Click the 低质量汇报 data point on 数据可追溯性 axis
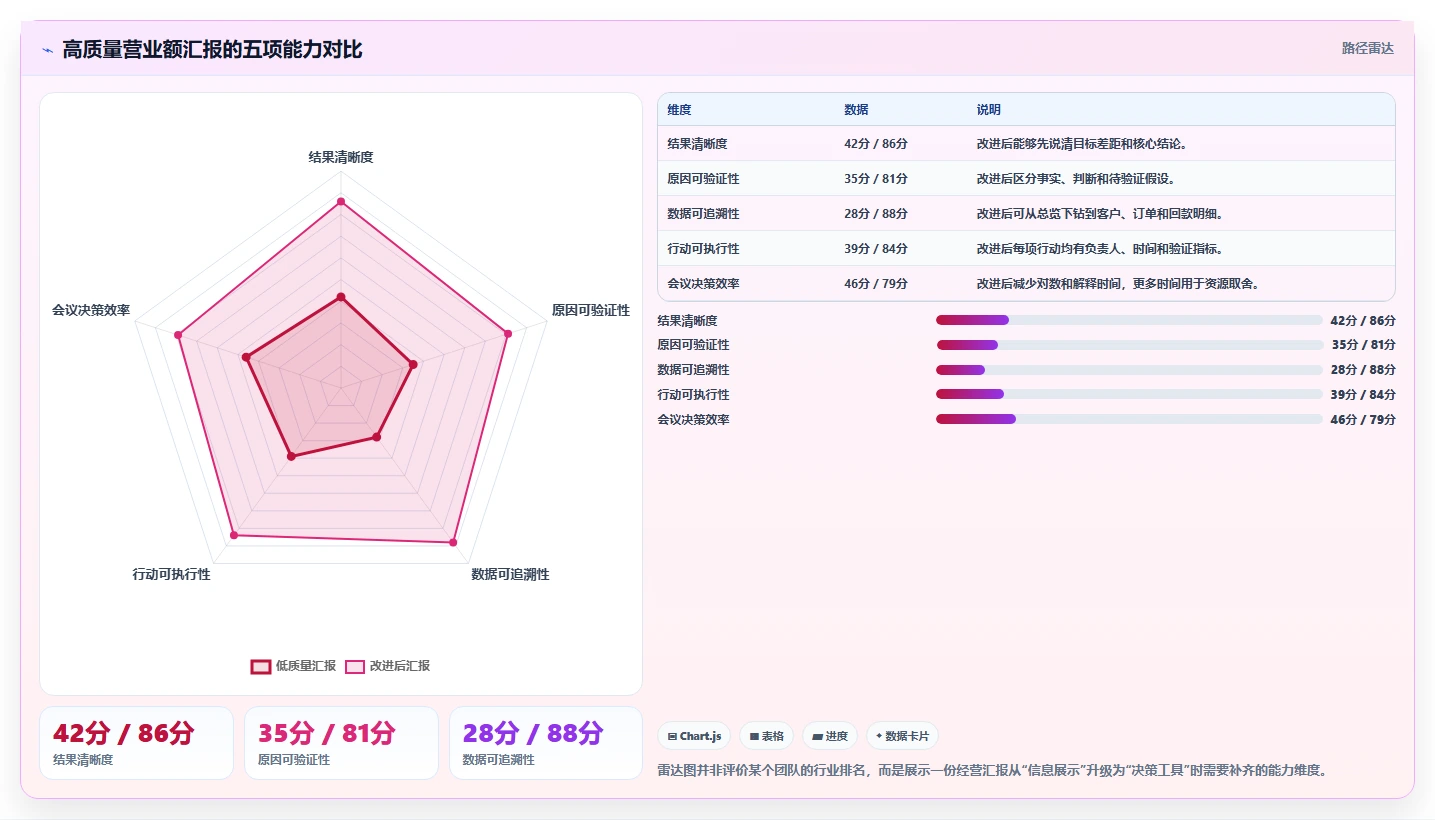The width and height of the screenshot is (1435, 820). click(x=377, y=437)
